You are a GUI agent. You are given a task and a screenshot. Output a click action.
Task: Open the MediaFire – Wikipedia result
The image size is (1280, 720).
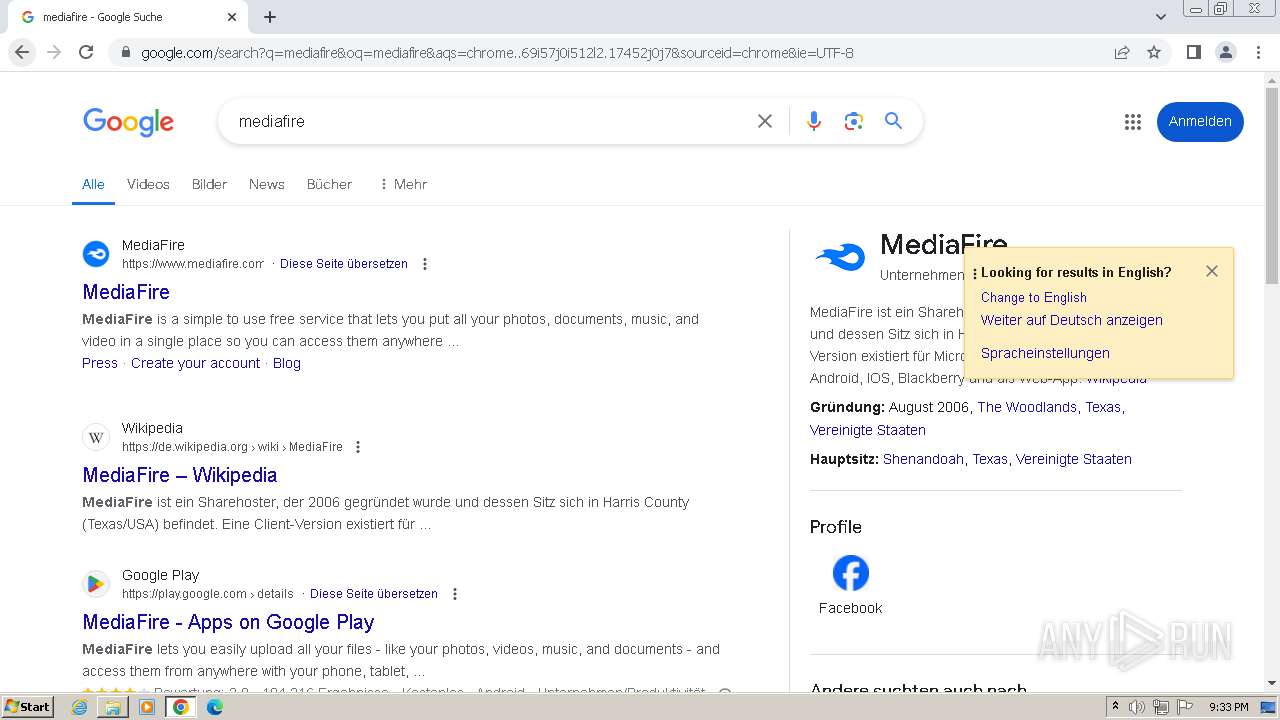(180, 475)
